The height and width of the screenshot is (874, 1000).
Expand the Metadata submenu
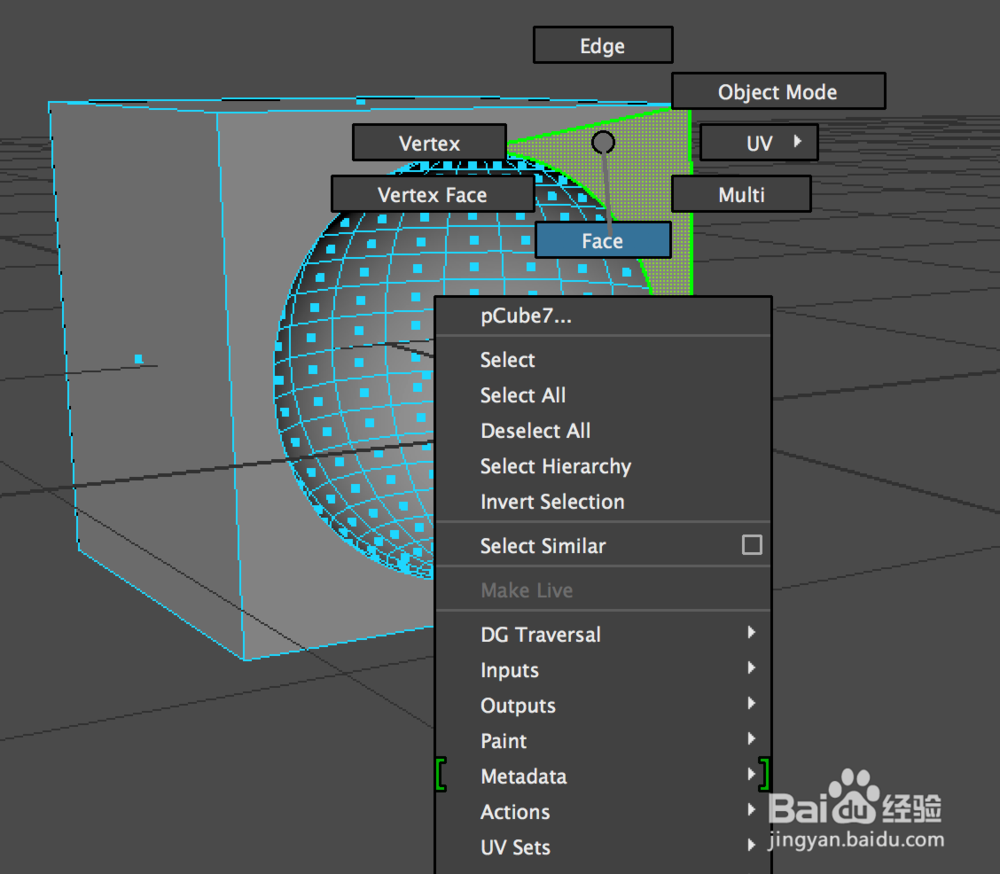(603, 776)
